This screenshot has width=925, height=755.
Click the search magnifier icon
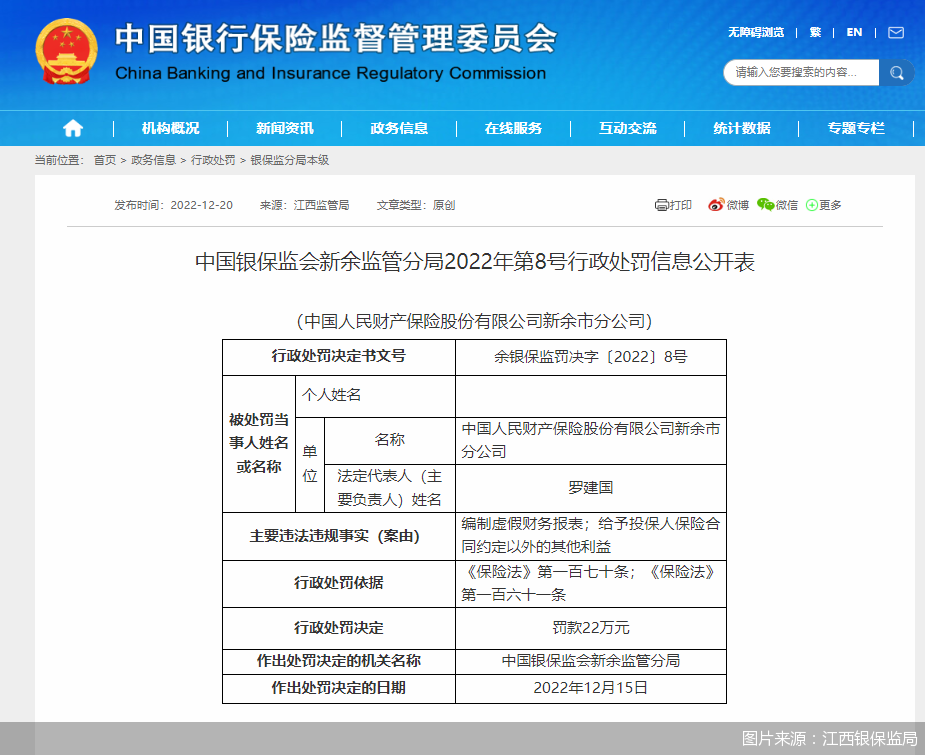point(895,72)
